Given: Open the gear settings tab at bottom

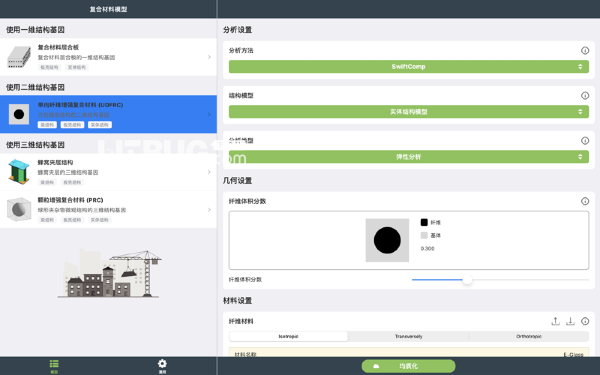Looking at the screenshot, I should pyautogui.click(x=162, y=366).
